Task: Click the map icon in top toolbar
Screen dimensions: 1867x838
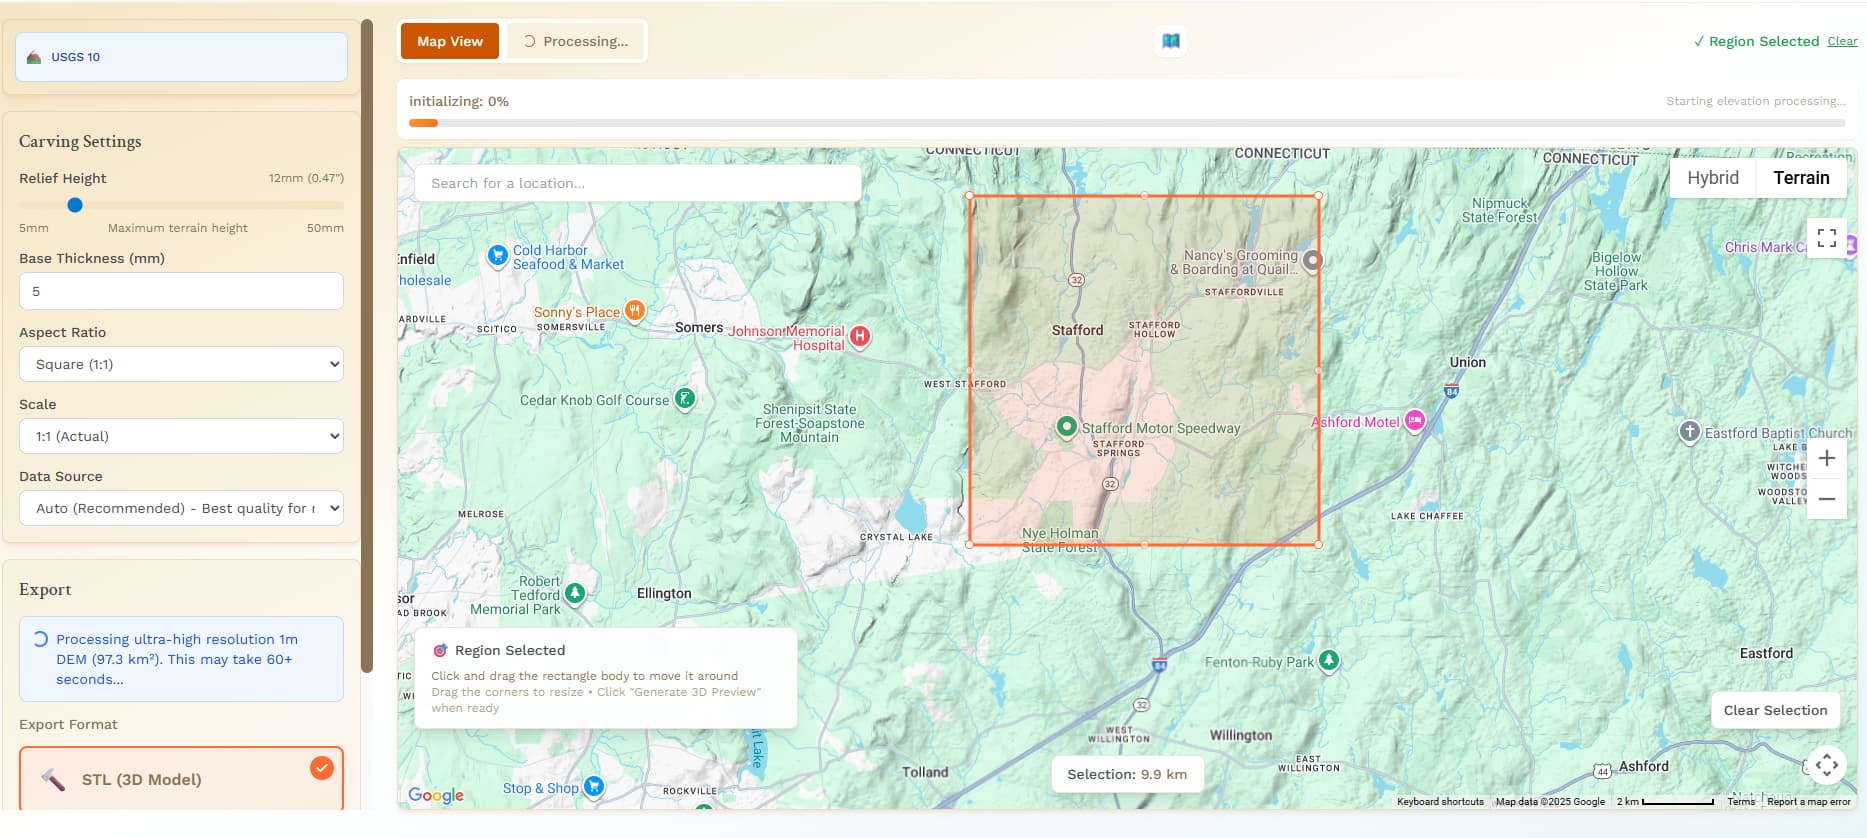Action: [x=1170, y=41]
